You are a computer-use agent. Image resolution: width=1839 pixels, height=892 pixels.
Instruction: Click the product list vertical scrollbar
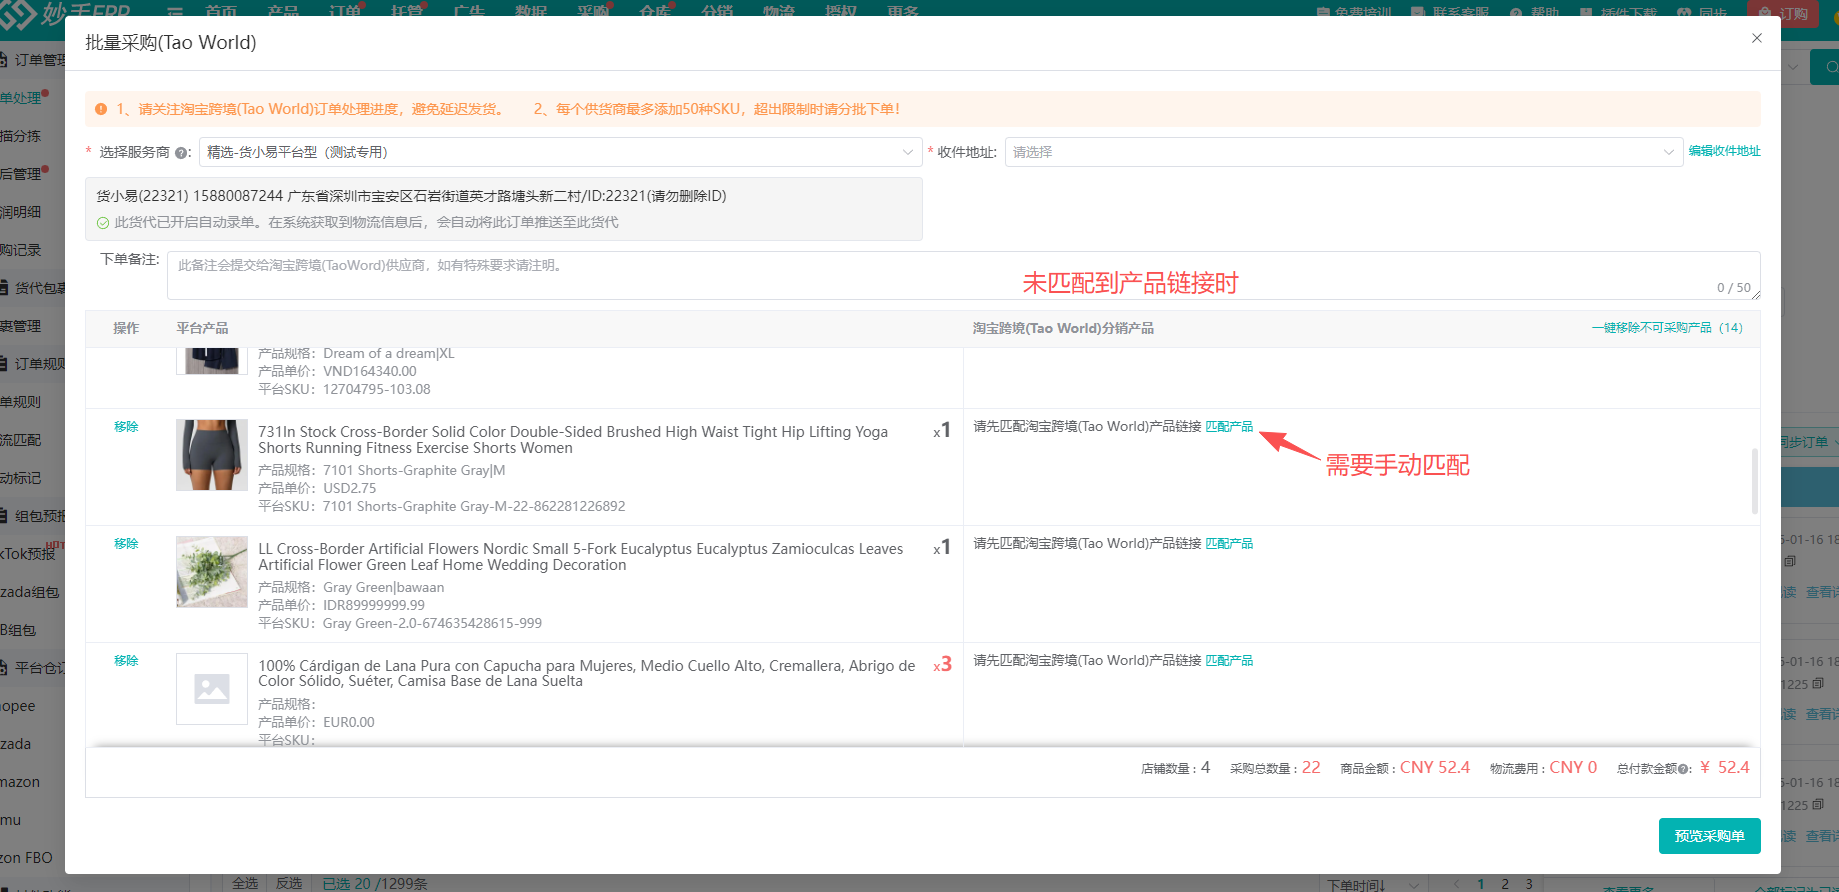(1754, 480)
